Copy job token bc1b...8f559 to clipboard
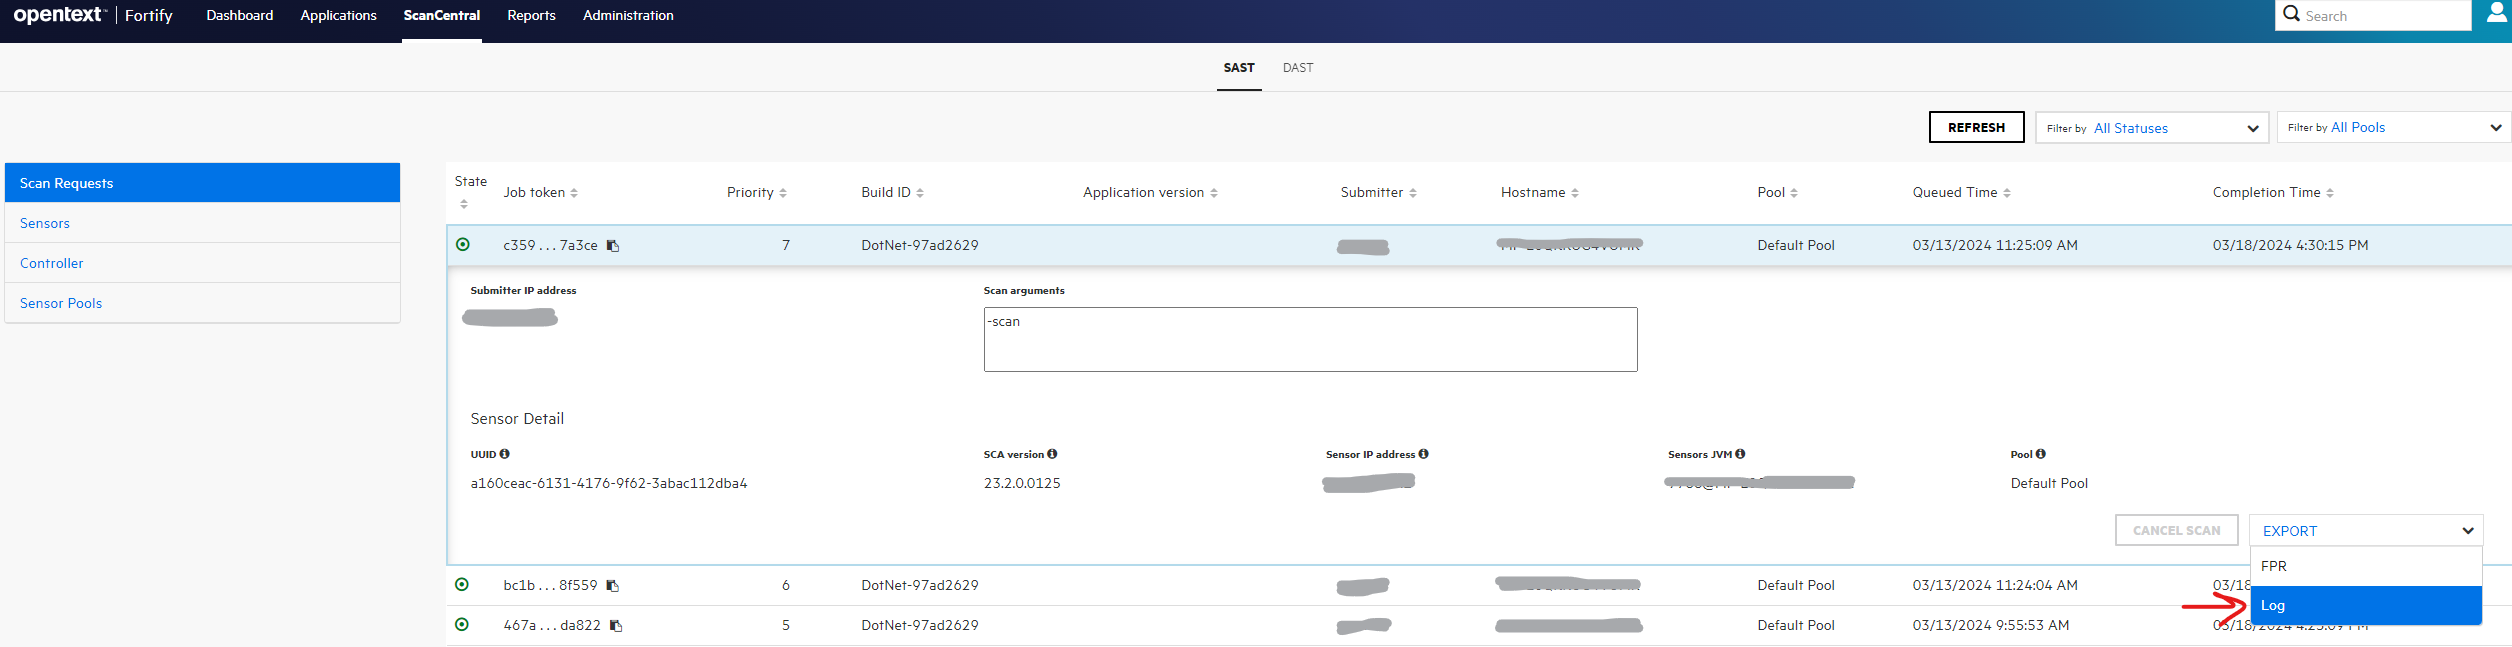Image resolution: width=2512 pixels, height=647 pixels. 613,586
